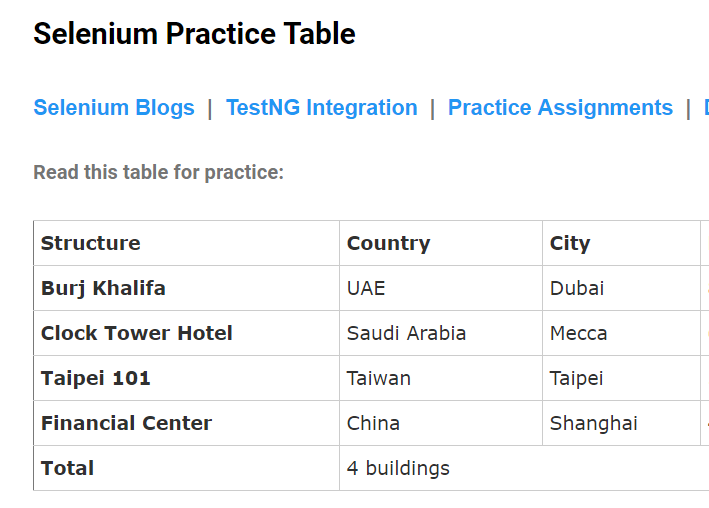Click the Read this table for practice text
709x508 pixels.
tap(158, 172)
